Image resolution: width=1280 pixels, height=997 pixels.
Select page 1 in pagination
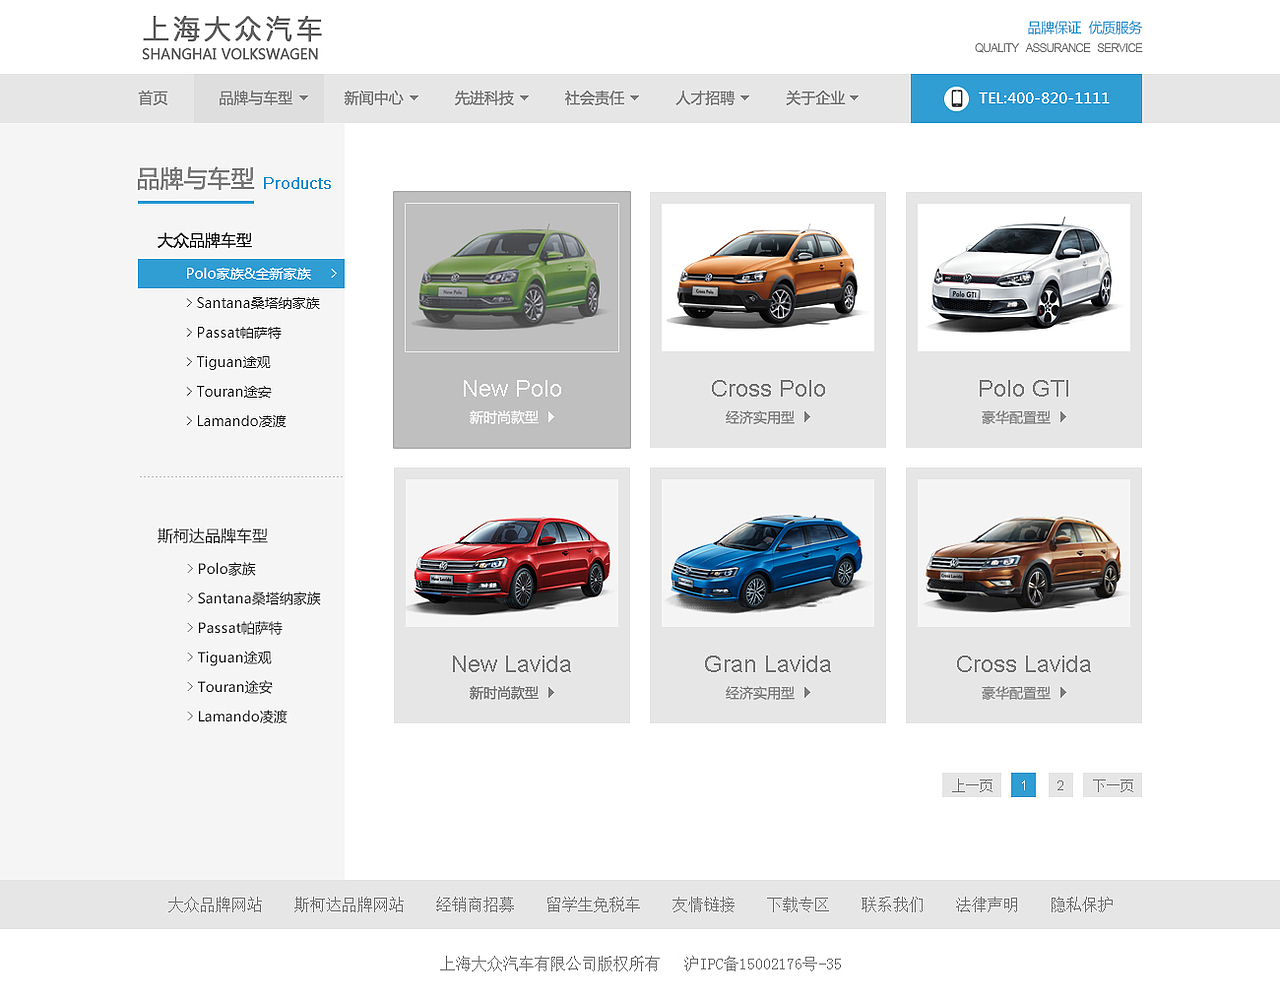(1023, 785)
